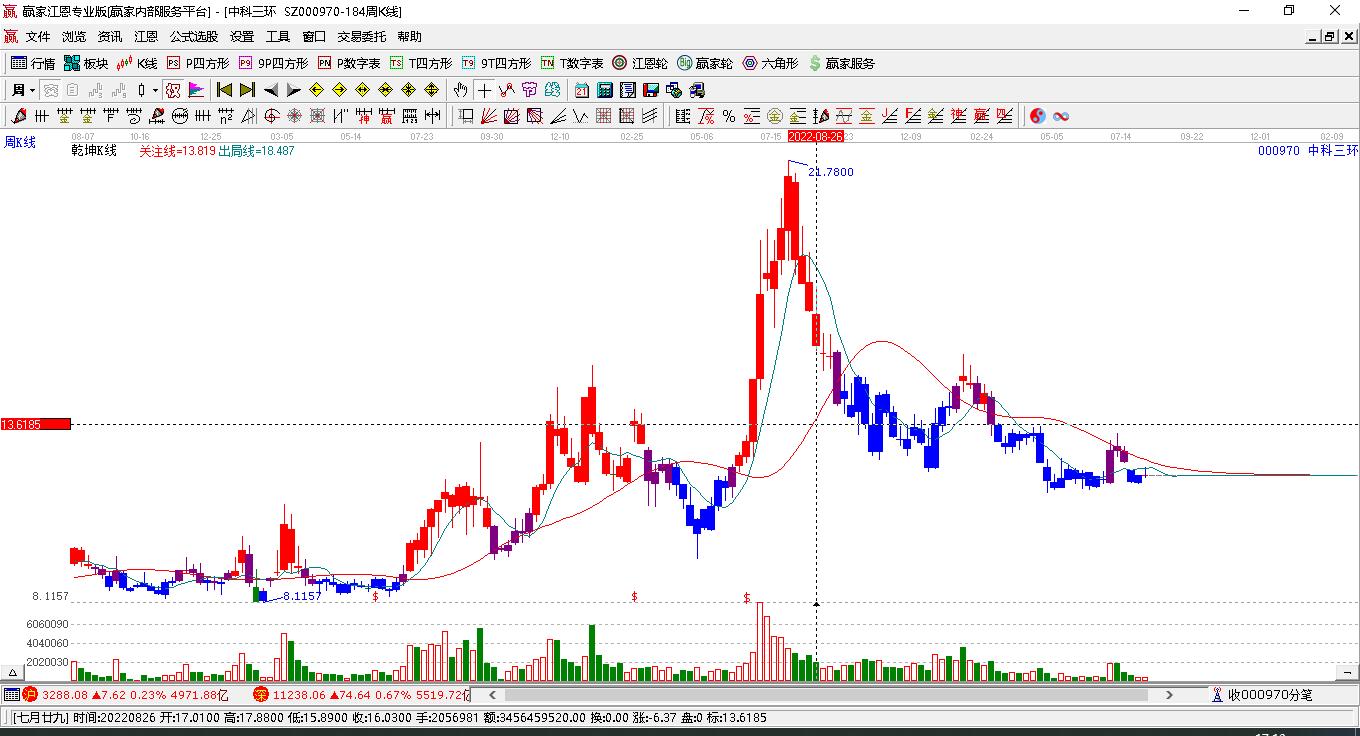1360x736 pixels.
Task: Expand the candlestick style dropdown arrow
Action: pos(155,90)
